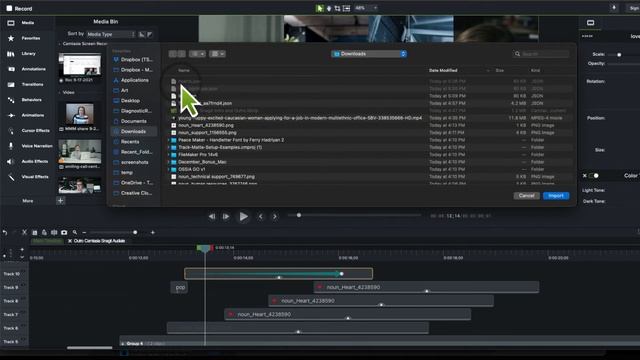Click the Voice Narration microphone icon
The image size is (640, 360).
(11, 146)
